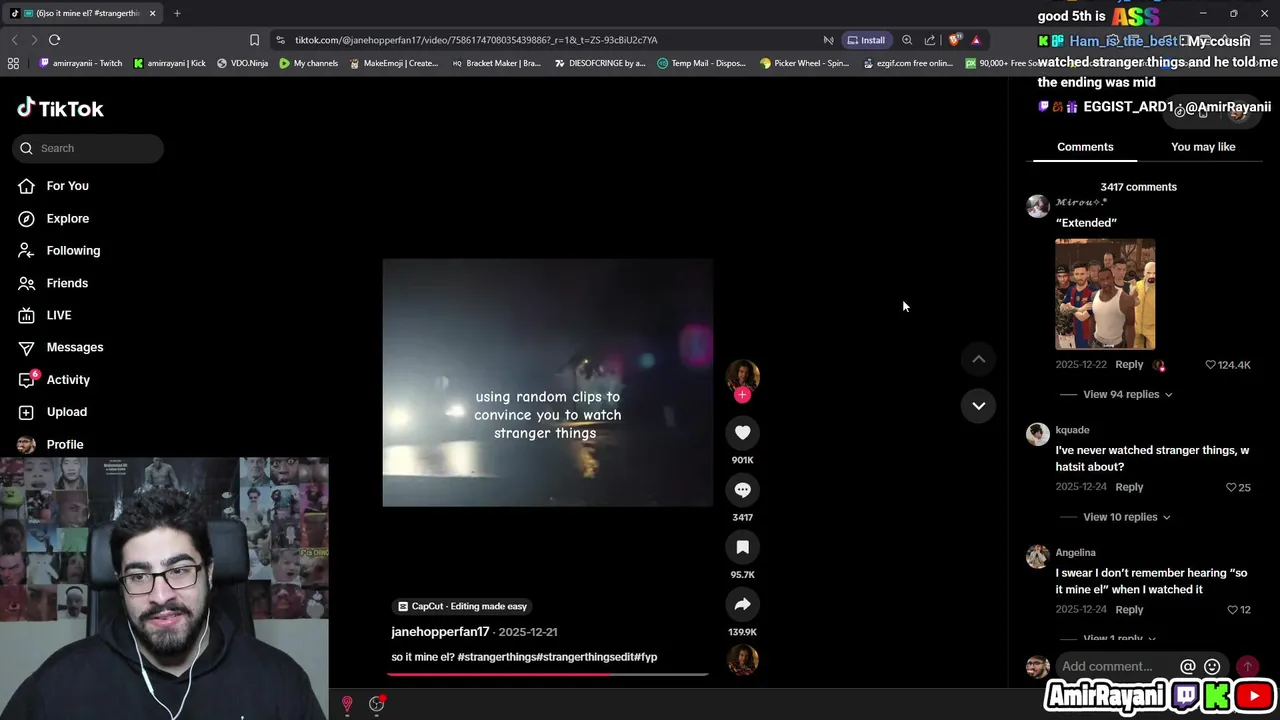
Task: Open kquade's commenter avatar
Action: pos(1038,433)
